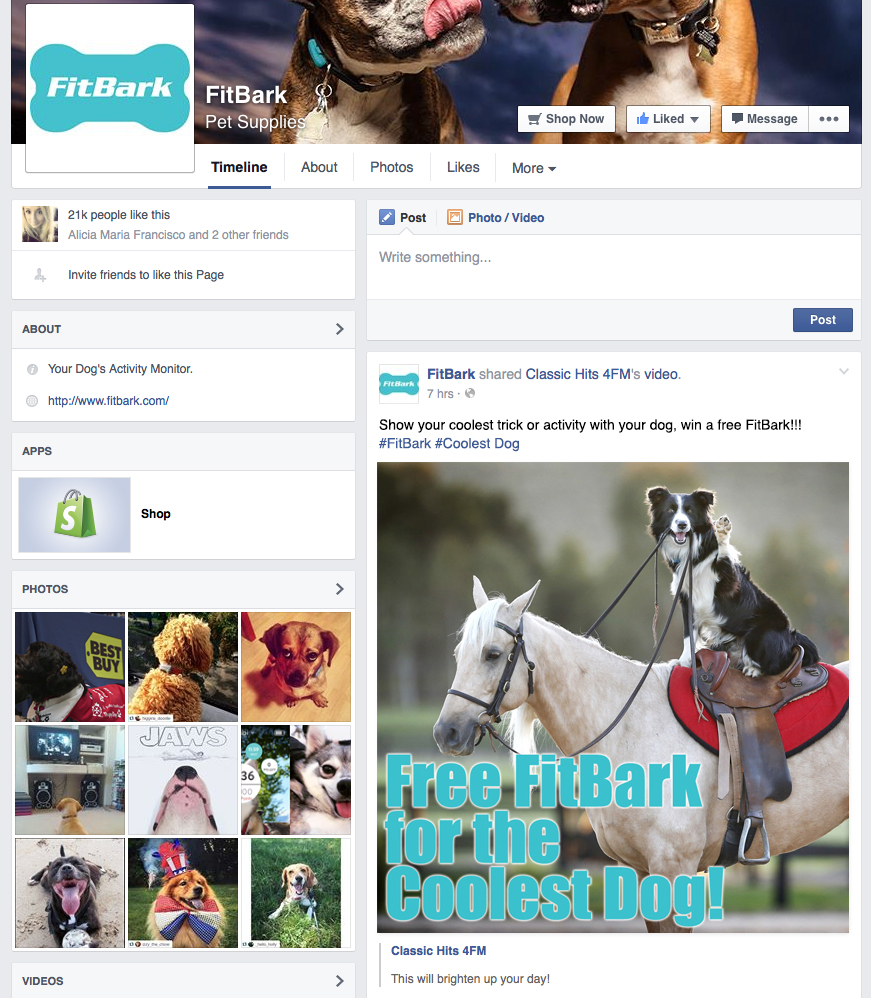The width and height of the screenshot is (871, 998).
Task: Expand the ABOUT section arrow
Action: pos(339,329)
